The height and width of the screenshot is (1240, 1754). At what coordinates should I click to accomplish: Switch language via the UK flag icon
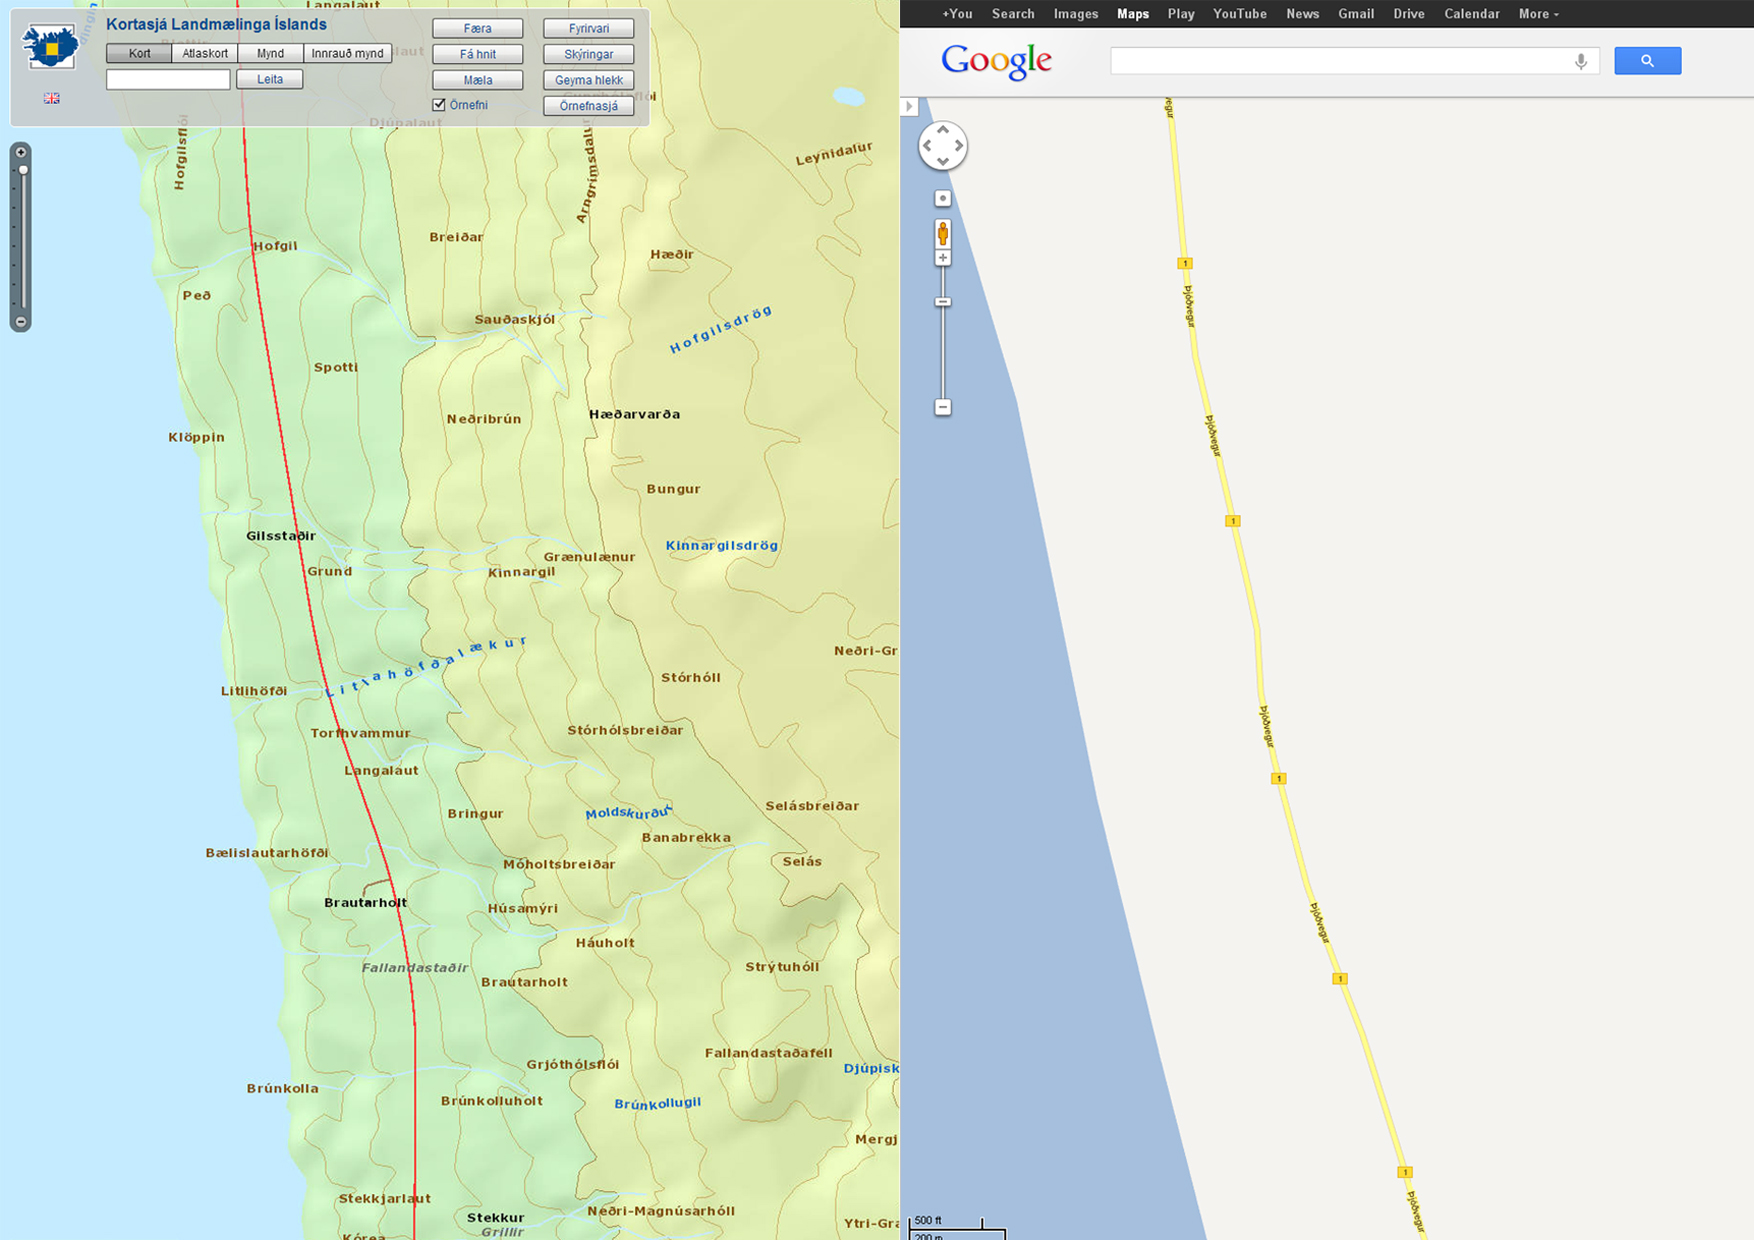point(52,98)
